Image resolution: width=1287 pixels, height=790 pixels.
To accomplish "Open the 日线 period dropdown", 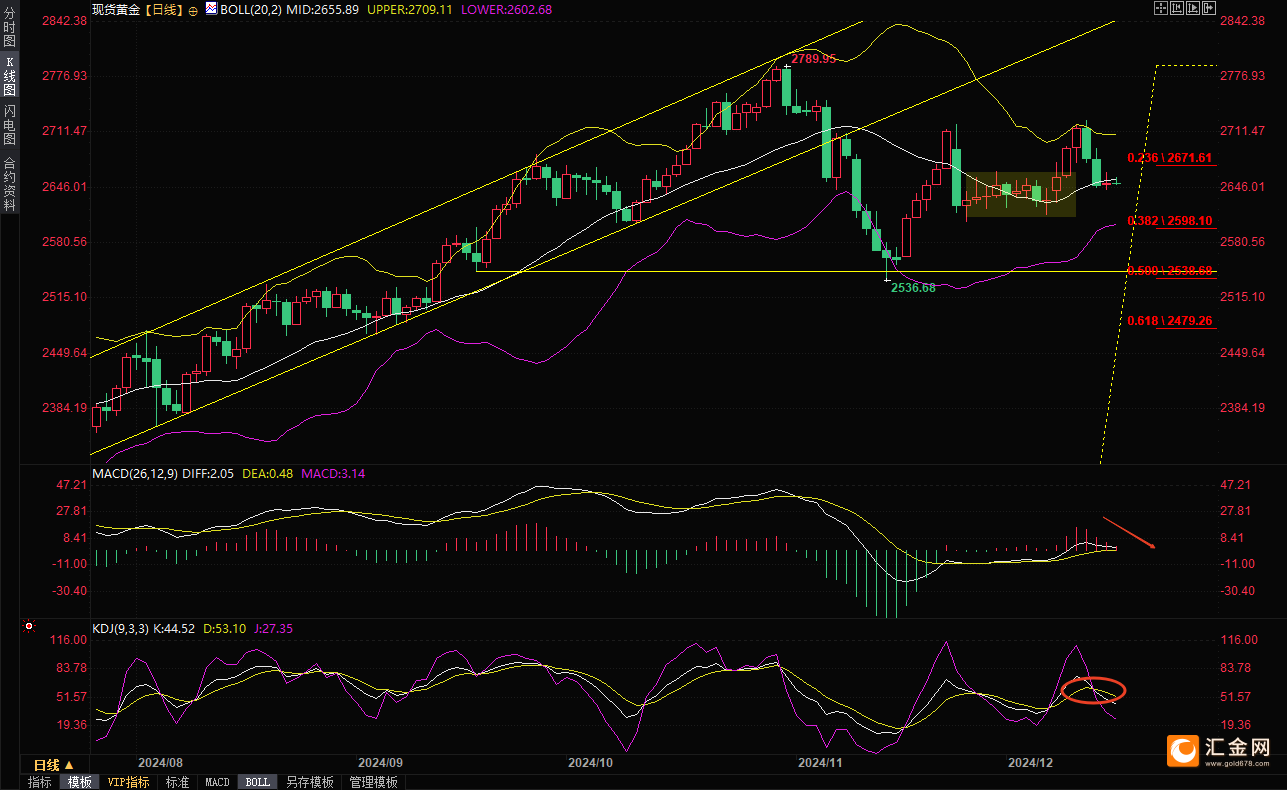I will click(x=55, y=765).
